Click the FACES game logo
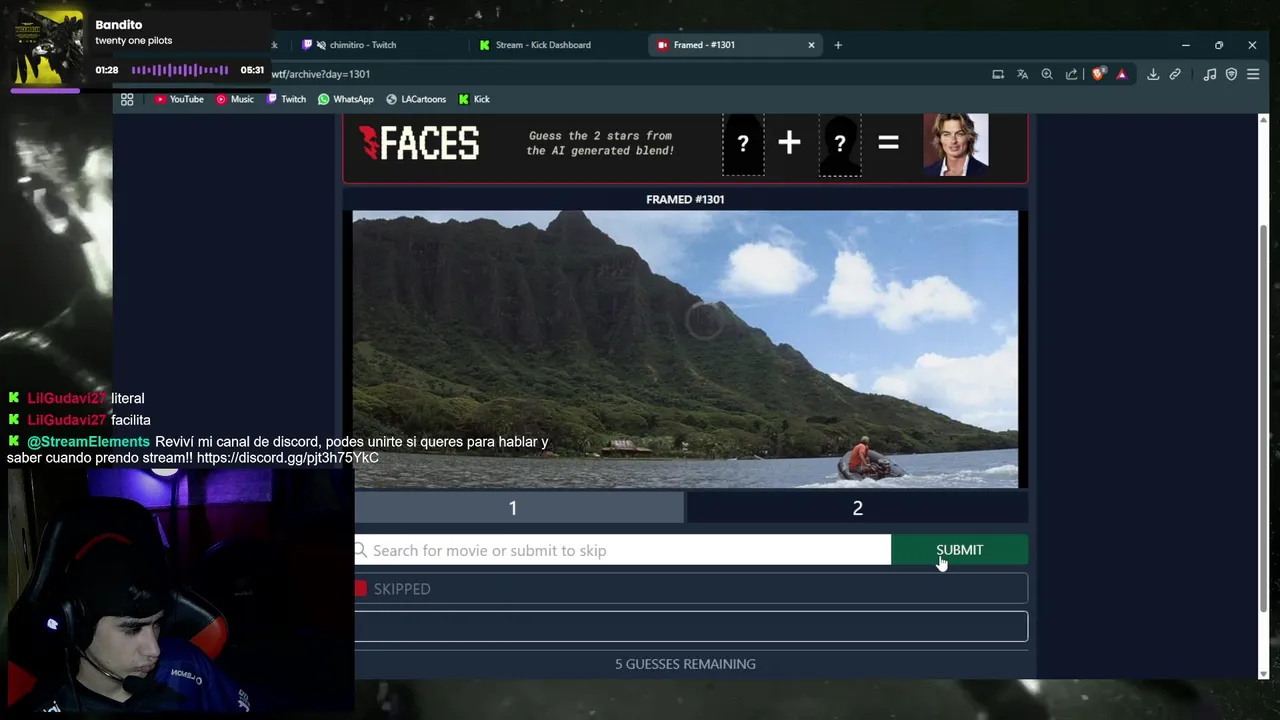 point(419,144)
